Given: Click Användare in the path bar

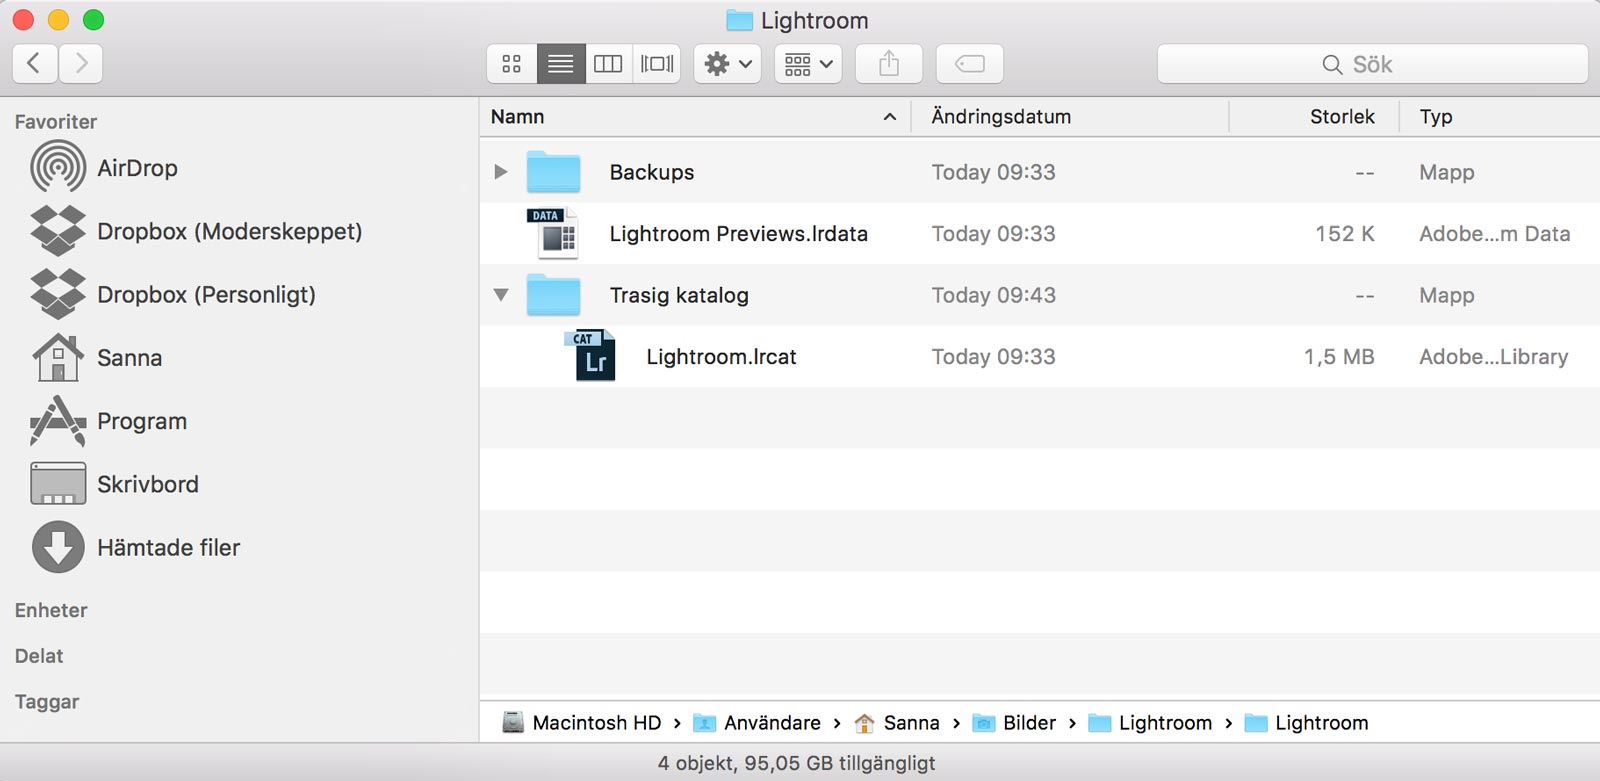Looking at the screenshot, I should click(x=757, y=723).
